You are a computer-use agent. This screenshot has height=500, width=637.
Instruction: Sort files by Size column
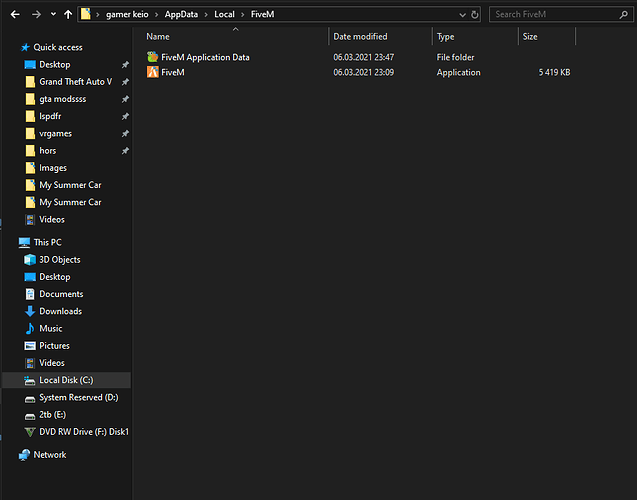point(530,37)
